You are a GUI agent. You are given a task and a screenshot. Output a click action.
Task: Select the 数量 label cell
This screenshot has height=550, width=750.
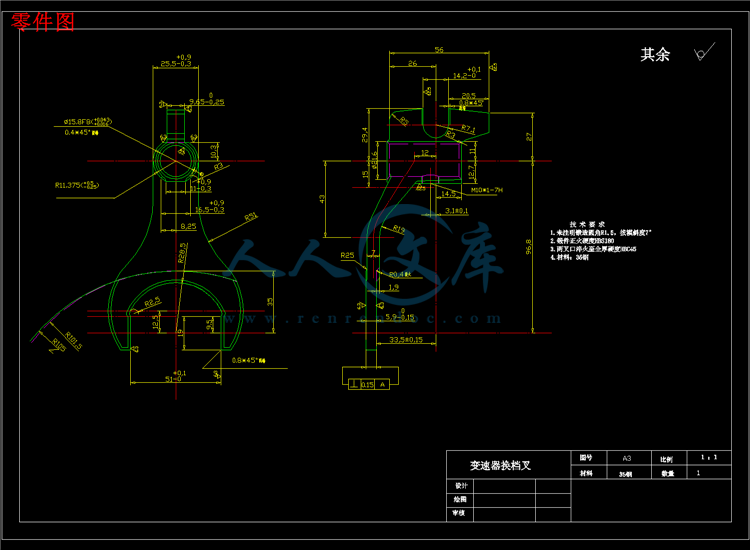tap(668, 473)
